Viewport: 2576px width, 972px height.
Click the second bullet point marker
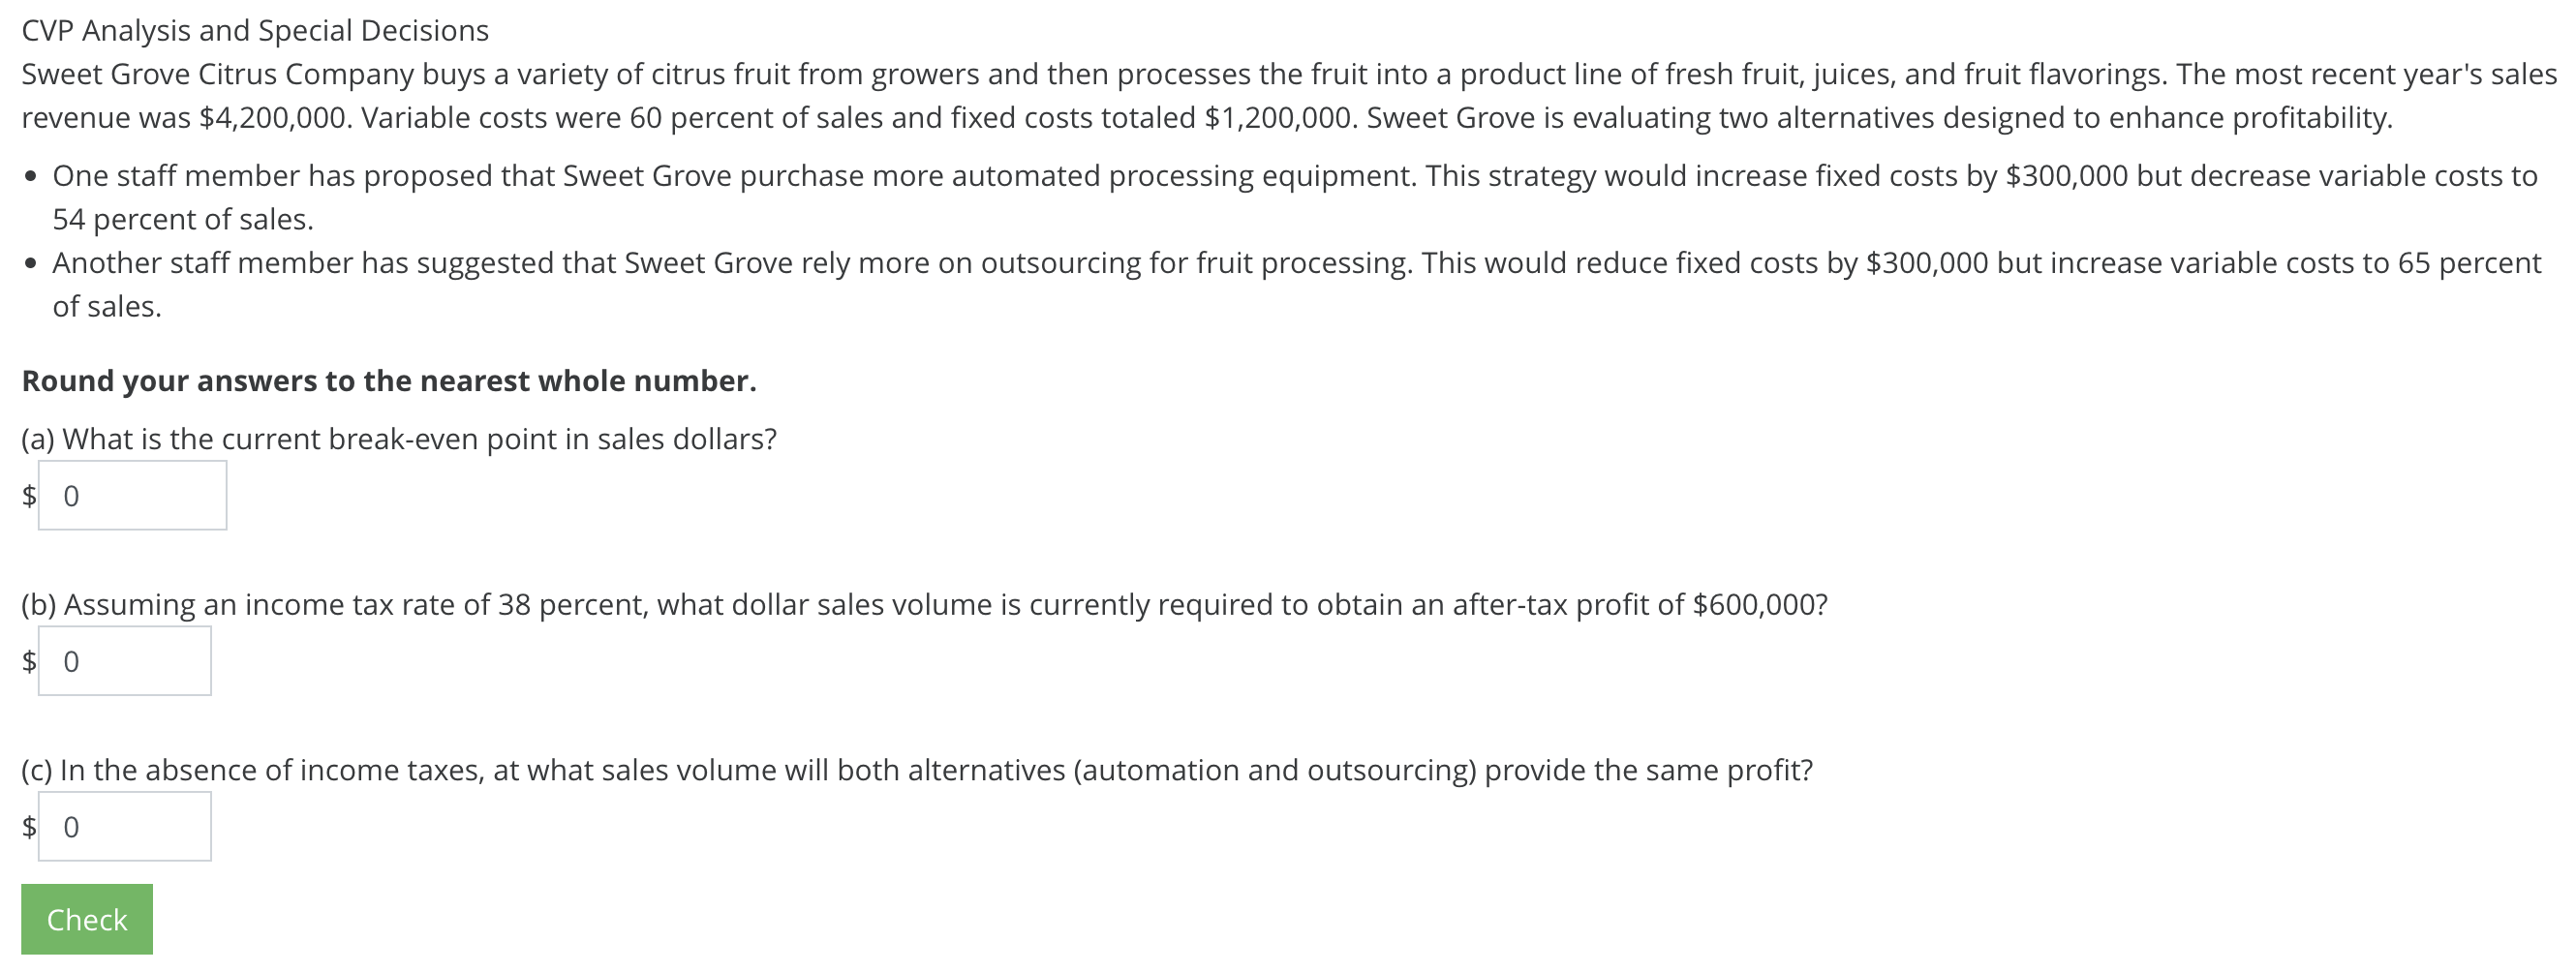tap(32, 264)
